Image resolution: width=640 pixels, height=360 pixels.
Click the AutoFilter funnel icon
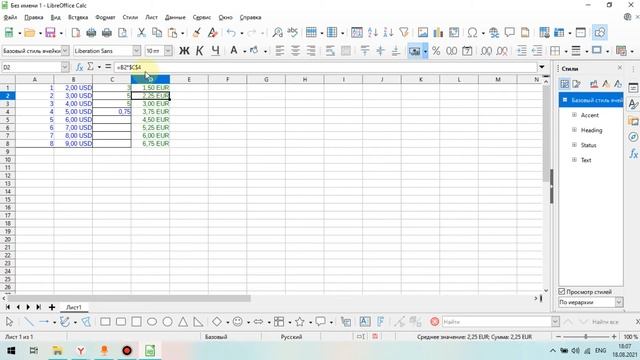404,33
